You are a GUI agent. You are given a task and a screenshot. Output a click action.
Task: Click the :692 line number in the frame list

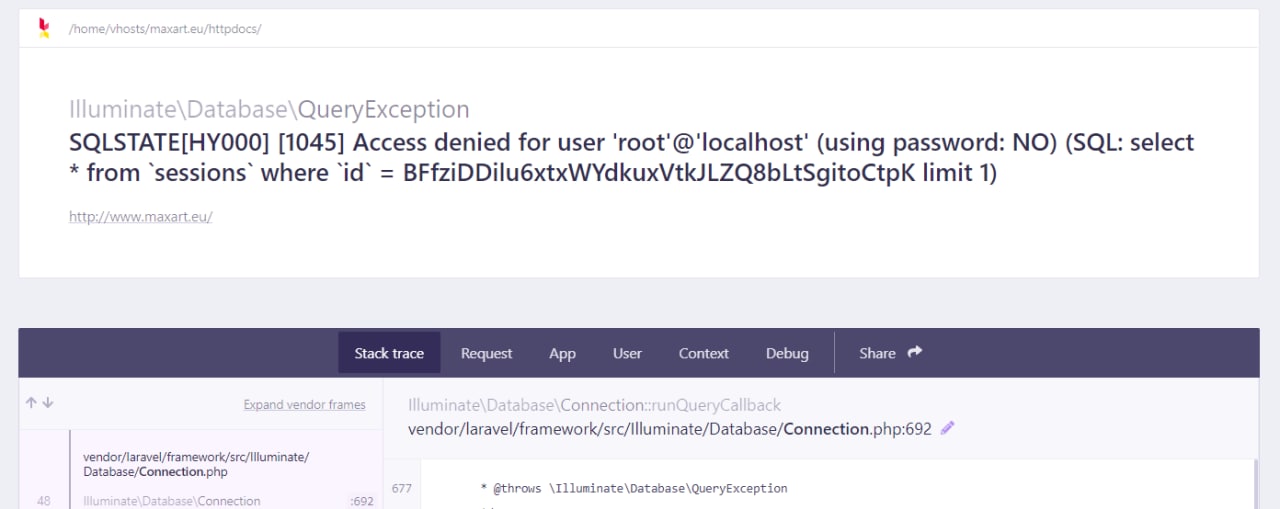pyautogui.click(x=361, y=501)
